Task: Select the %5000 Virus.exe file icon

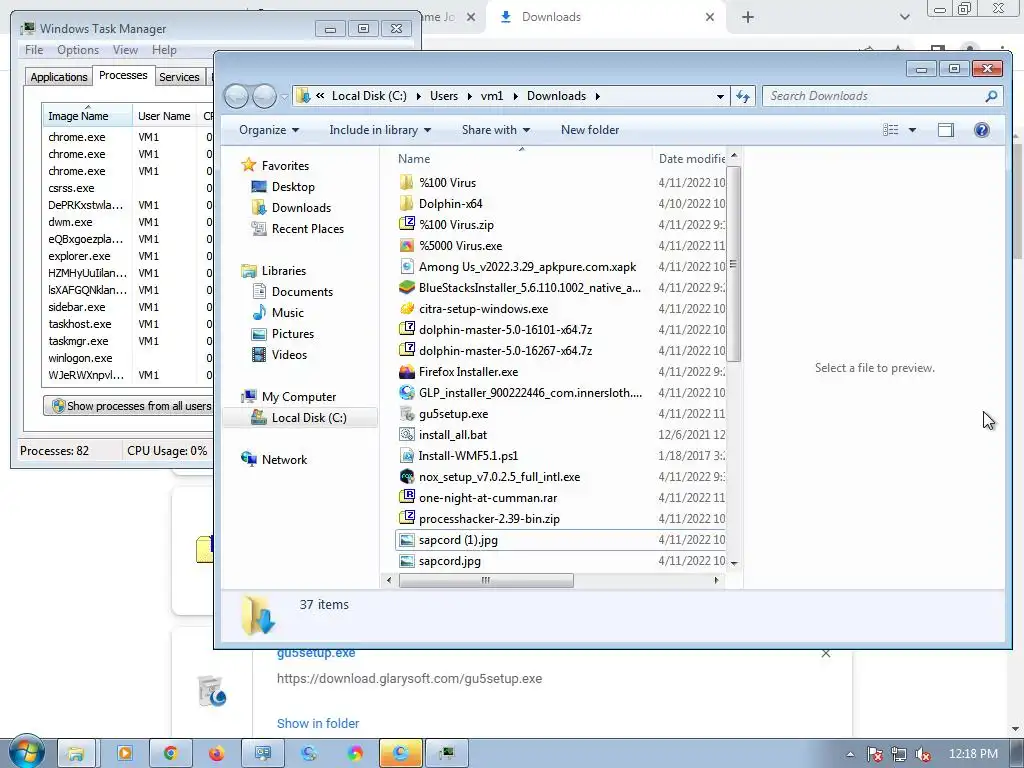Action: click(407, 246)
